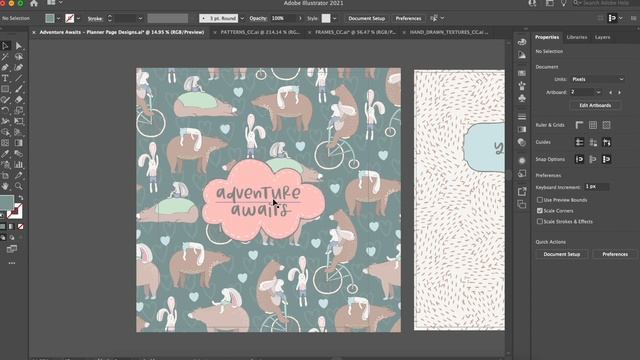Enable Use Preview Bounds checkbox
The height and width of the screenshot is (360, 640).
(x=540, y=200)
